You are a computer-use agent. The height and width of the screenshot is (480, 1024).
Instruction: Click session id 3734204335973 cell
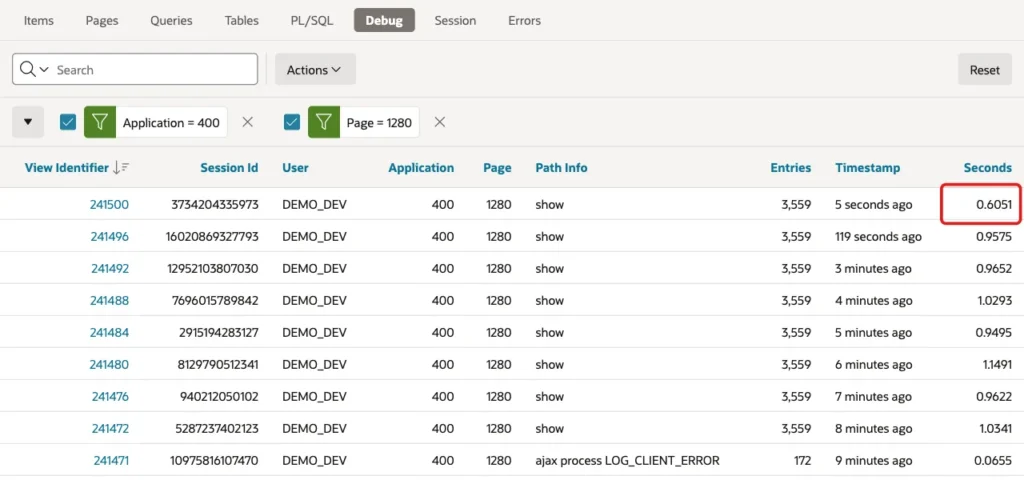pyautogui.click(x=215, y=204)
